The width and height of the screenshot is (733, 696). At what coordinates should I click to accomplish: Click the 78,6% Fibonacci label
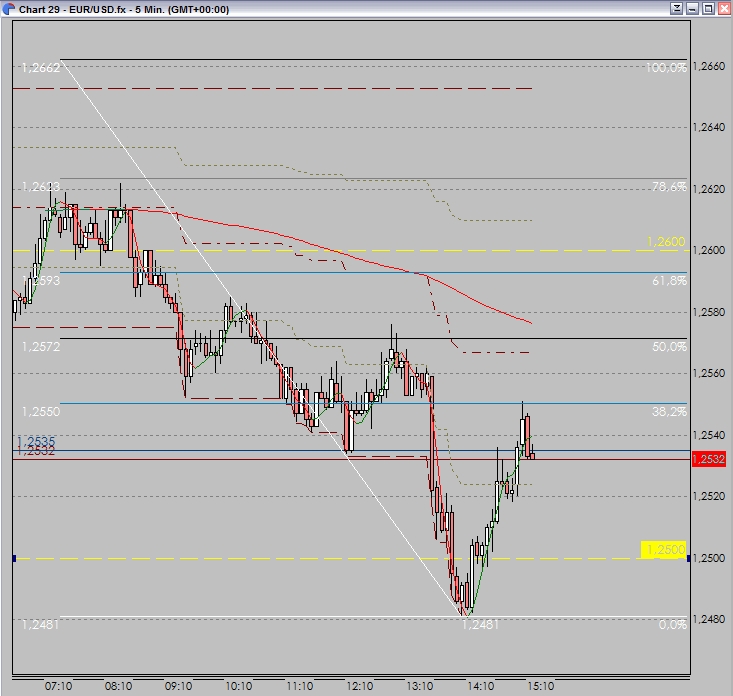point(669,187)
